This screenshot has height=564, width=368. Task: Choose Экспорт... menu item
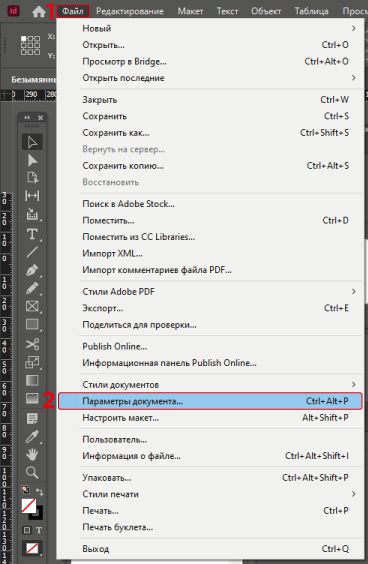pyautogui.click(x=210, y=308)
